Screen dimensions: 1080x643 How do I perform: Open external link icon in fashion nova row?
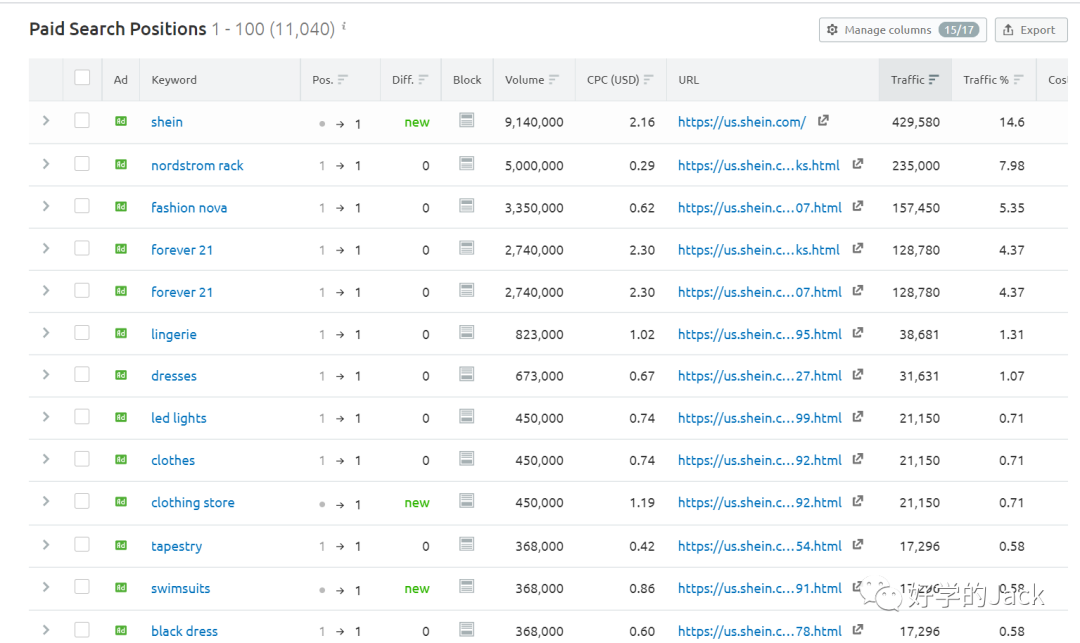point(857,206)
